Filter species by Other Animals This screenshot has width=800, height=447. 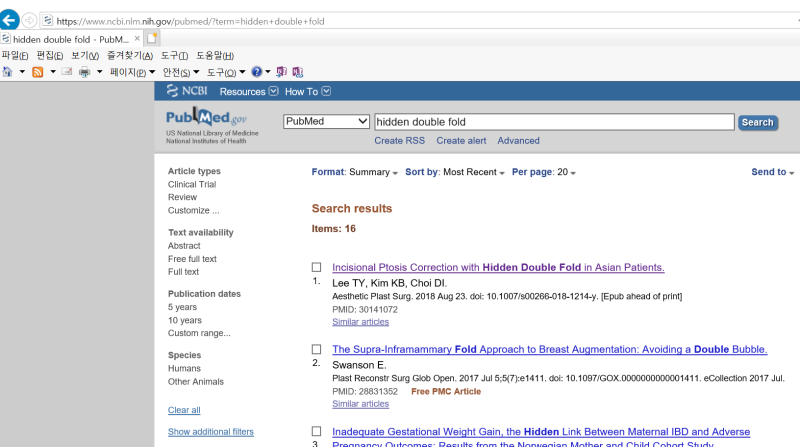(195, 382)
